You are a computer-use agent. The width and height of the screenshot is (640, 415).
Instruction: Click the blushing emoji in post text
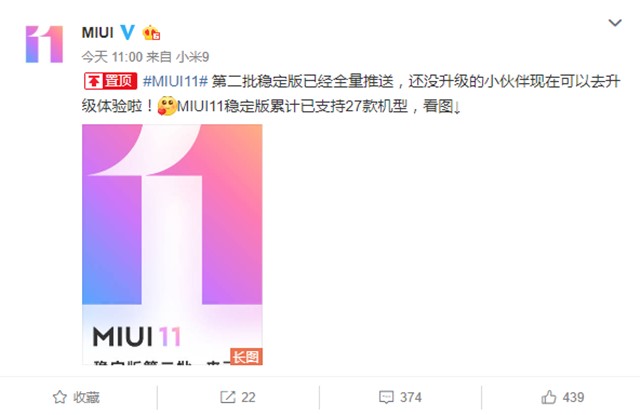[167, 106]
